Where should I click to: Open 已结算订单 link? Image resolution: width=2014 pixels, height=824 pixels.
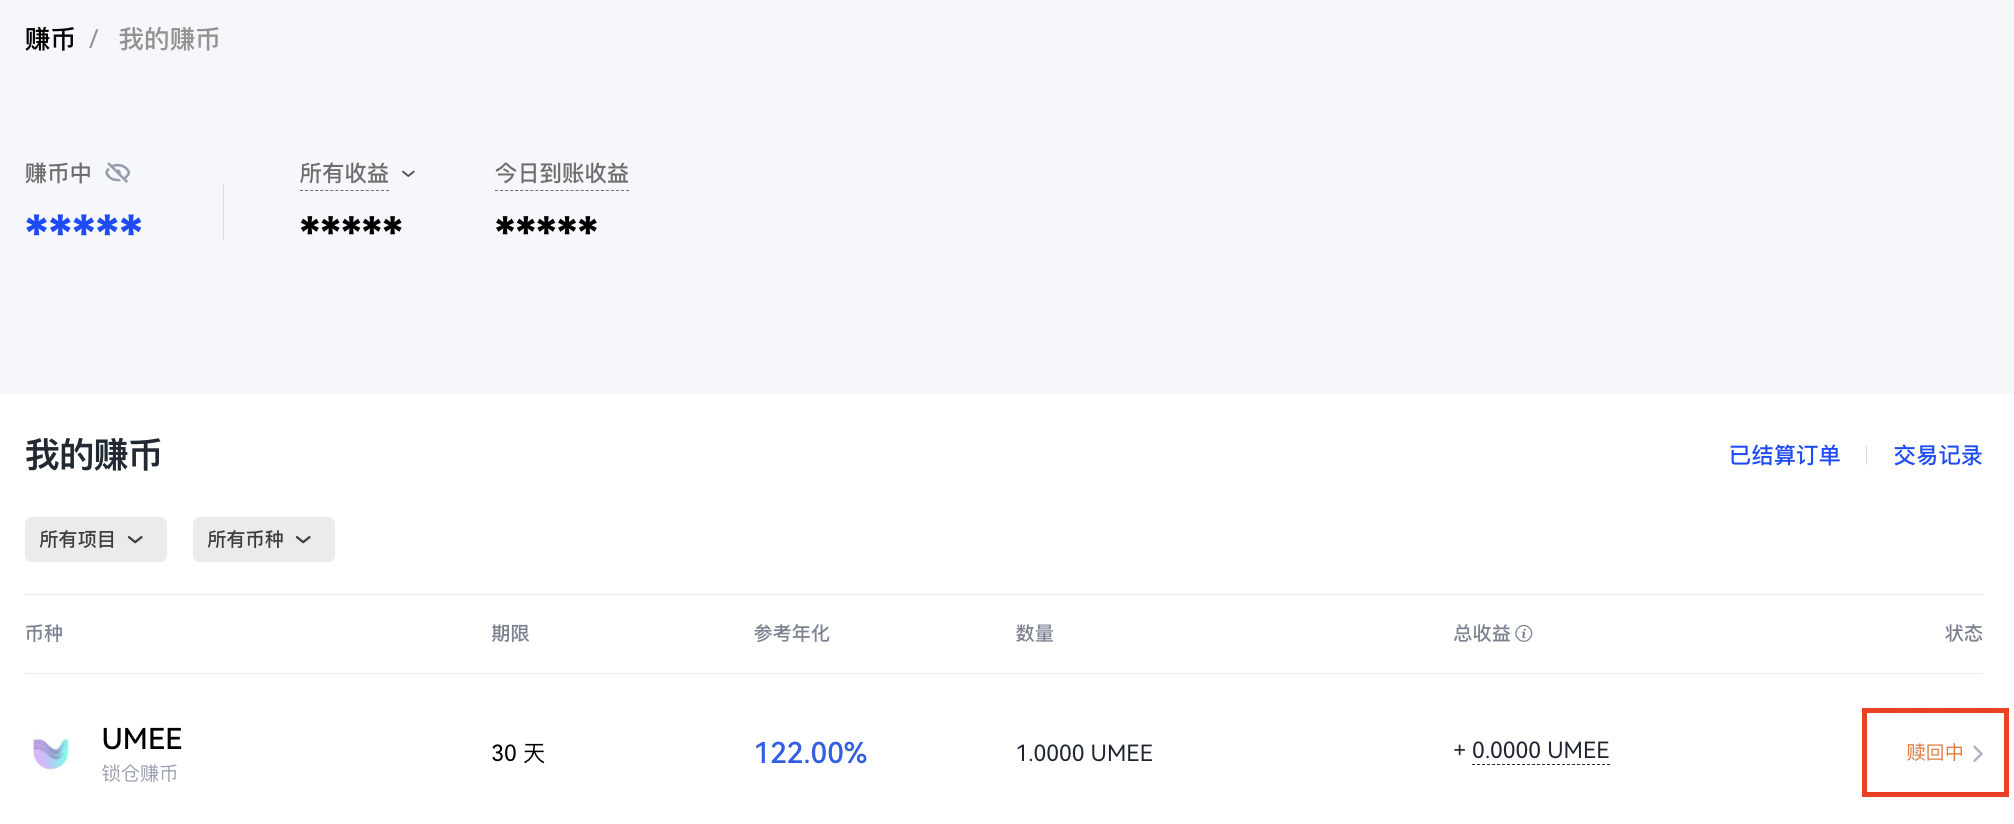(1784, 456)
